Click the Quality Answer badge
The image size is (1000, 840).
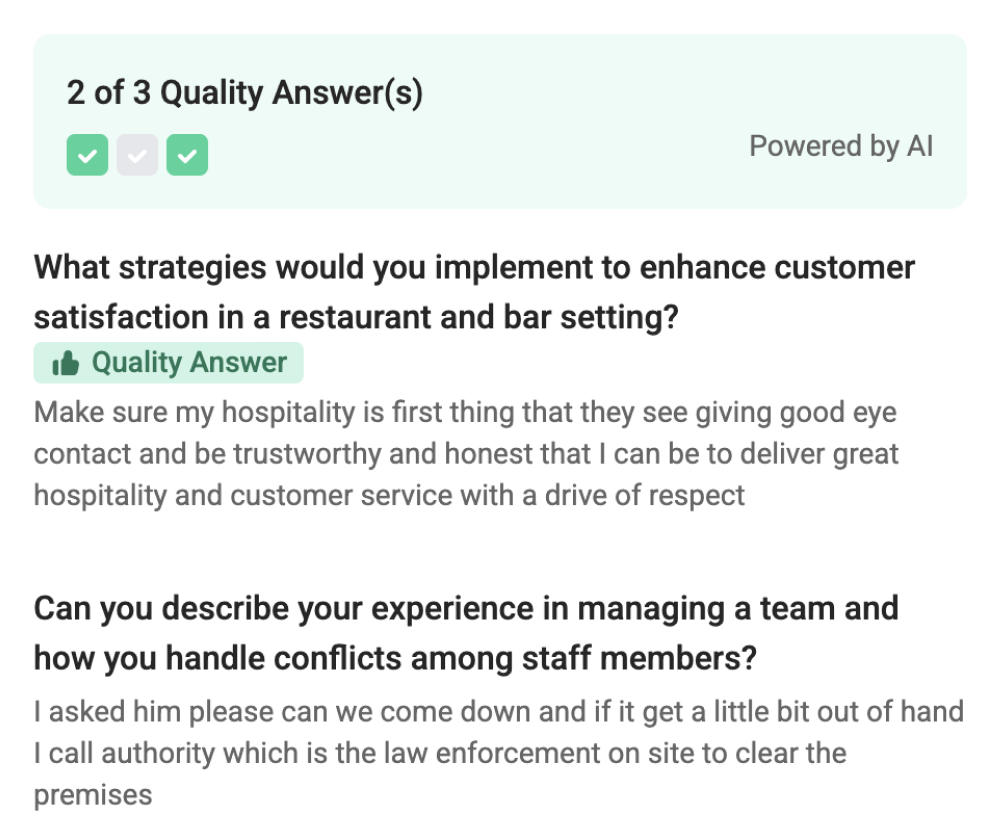point(168,363)
